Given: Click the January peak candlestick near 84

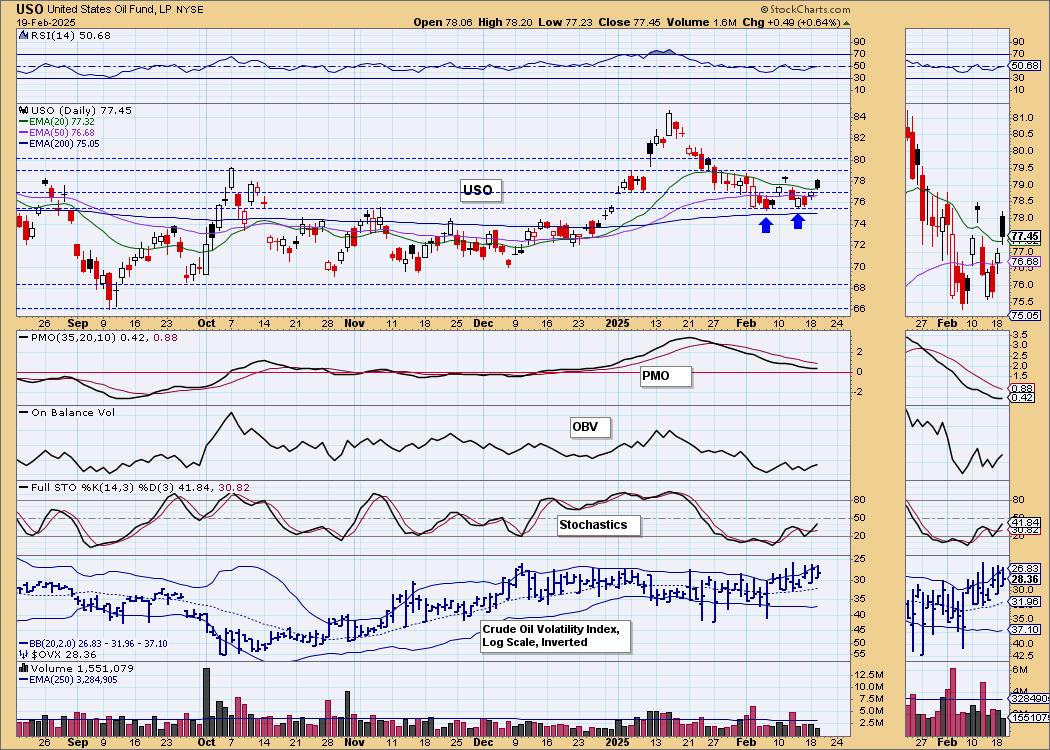Looking at the screenshot, I should pyautogui.click(x=668, y=125).
